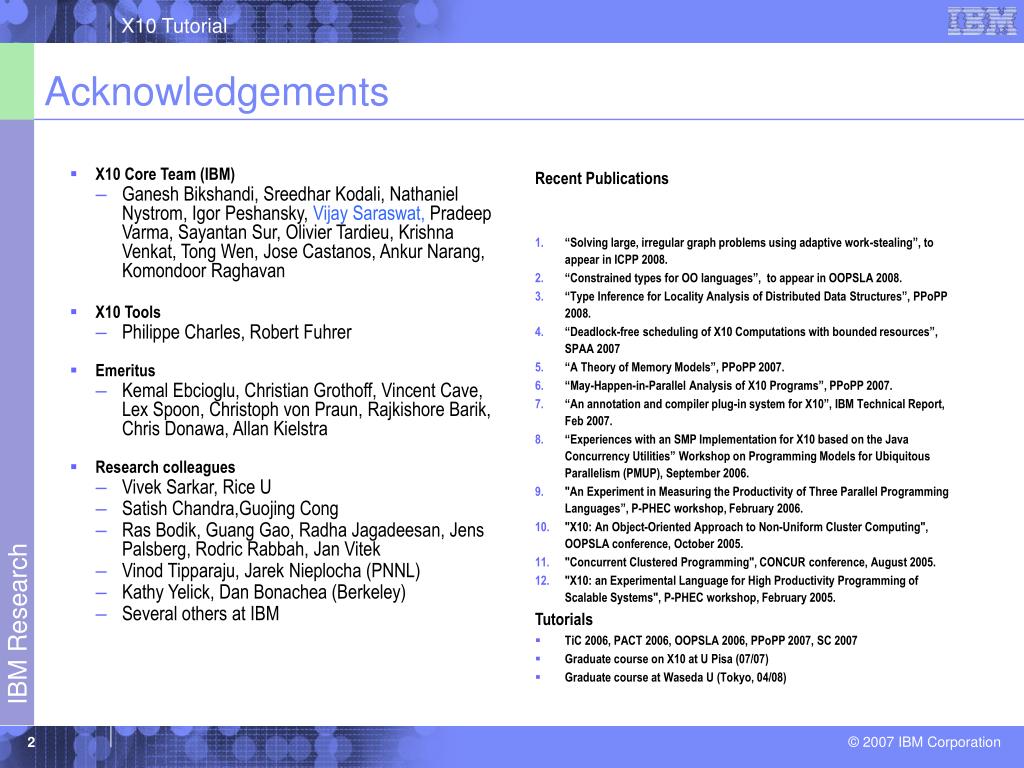Click 'Komondoor Raghavan' in the core team list
This screenshot has width=1024, height=768.
(203, 271)
